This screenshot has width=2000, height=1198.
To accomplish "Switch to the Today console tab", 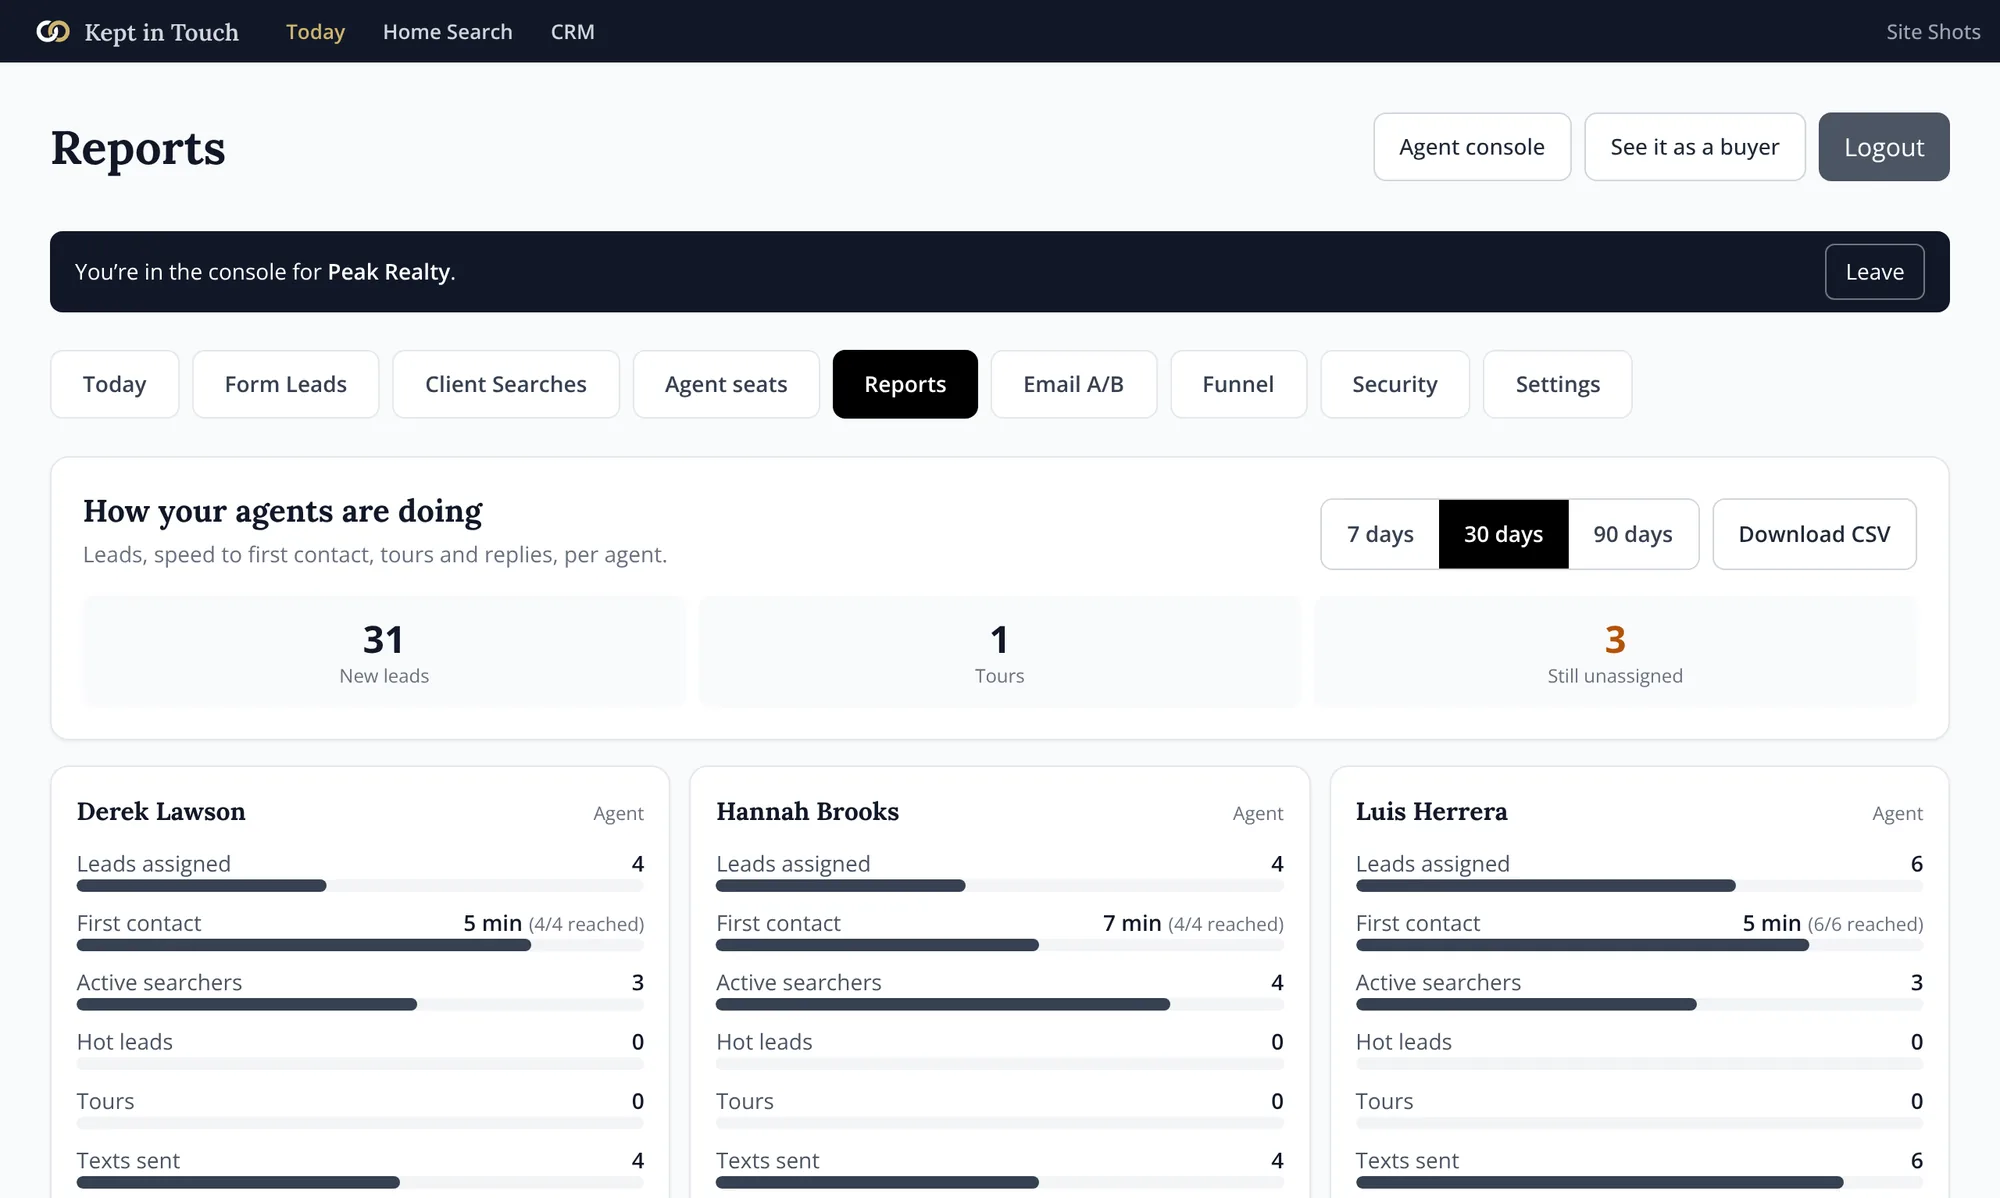I will [x=115, y=384].
